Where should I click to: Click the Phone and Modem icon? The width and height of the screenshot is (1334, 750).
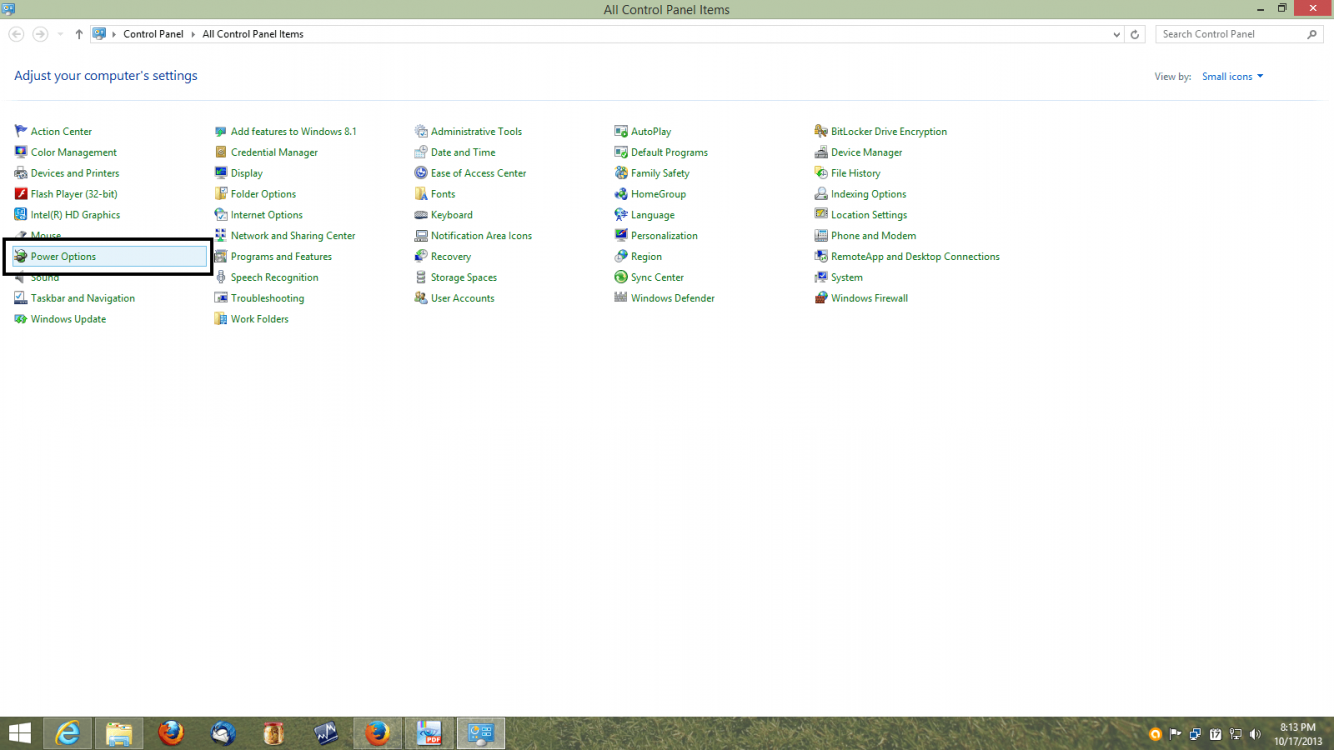[821, 236]
